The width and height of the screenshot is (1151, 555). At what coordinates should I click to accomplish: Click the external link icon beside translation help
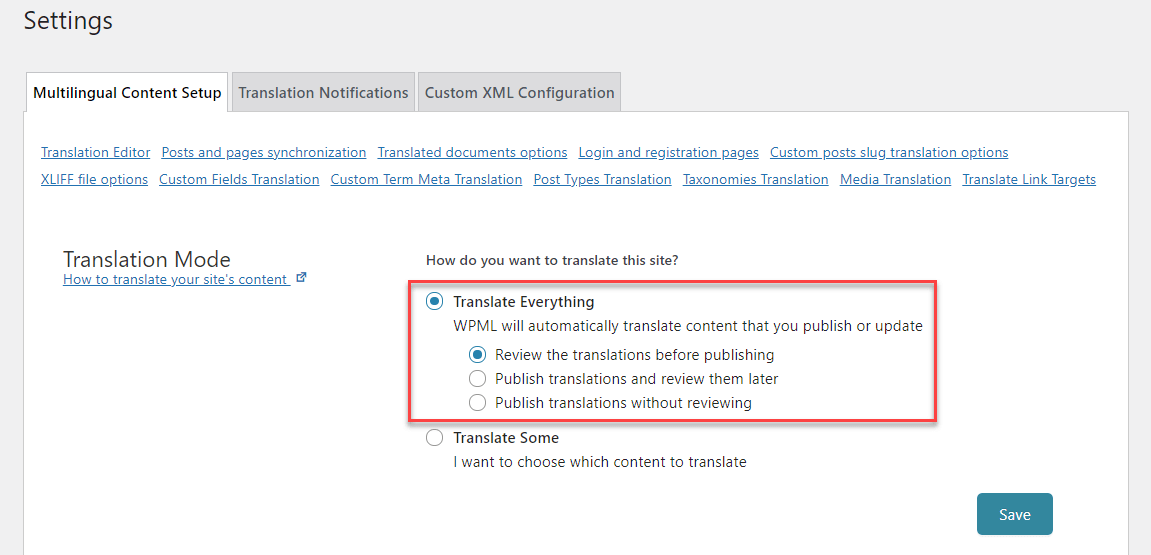301,279
